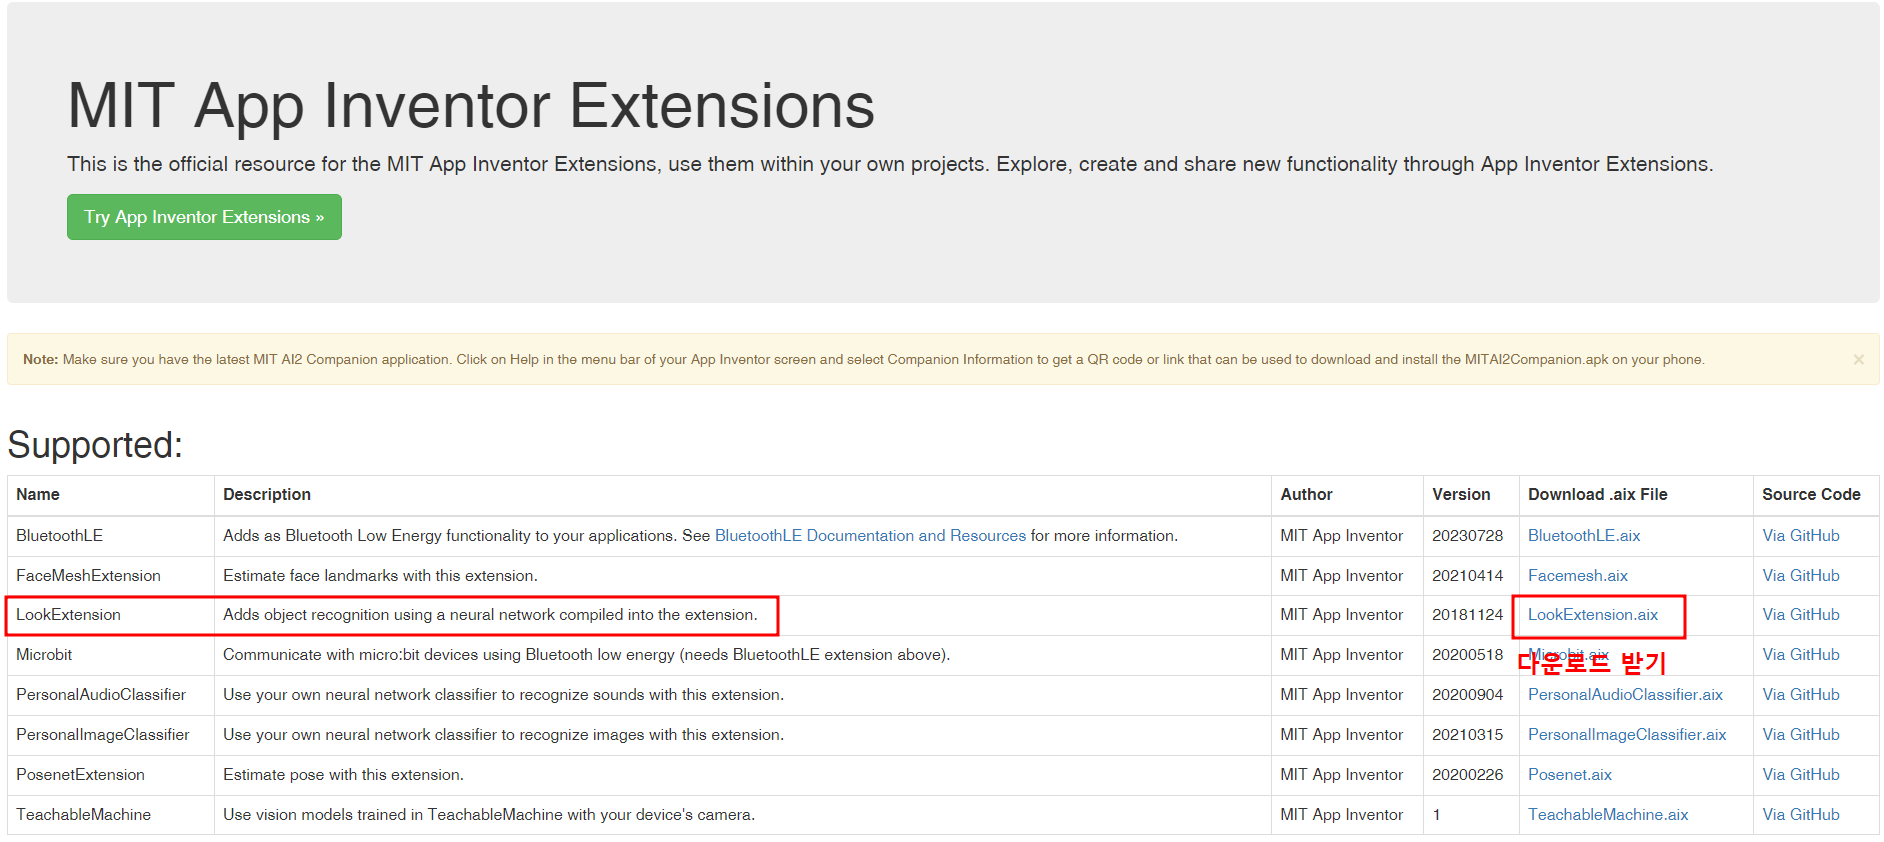1884x842 pixels.
Task: Download Posenet.aix file
Action: pos(1570,775)
